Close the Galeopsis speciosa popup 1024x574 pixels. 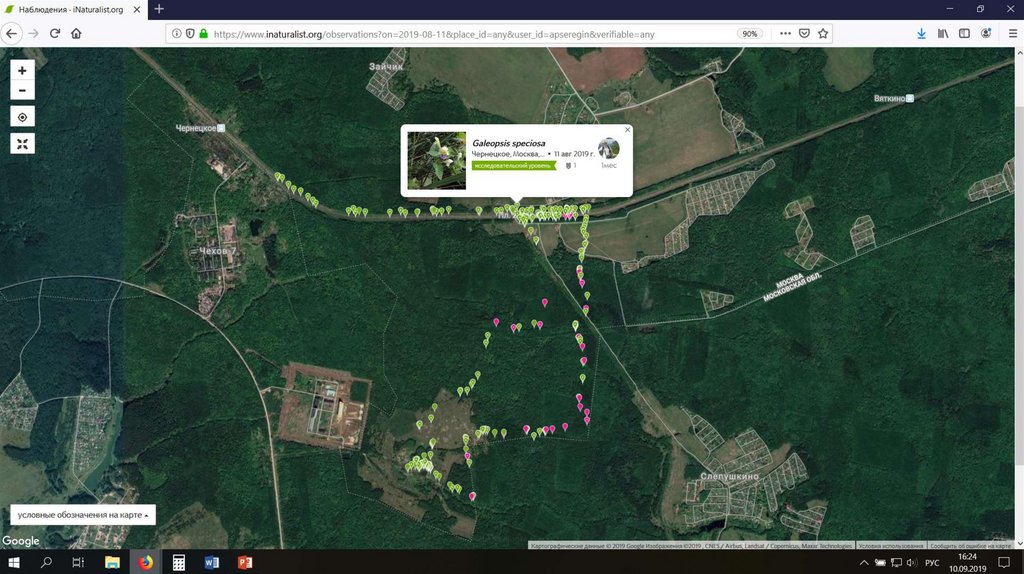[628, 130]
